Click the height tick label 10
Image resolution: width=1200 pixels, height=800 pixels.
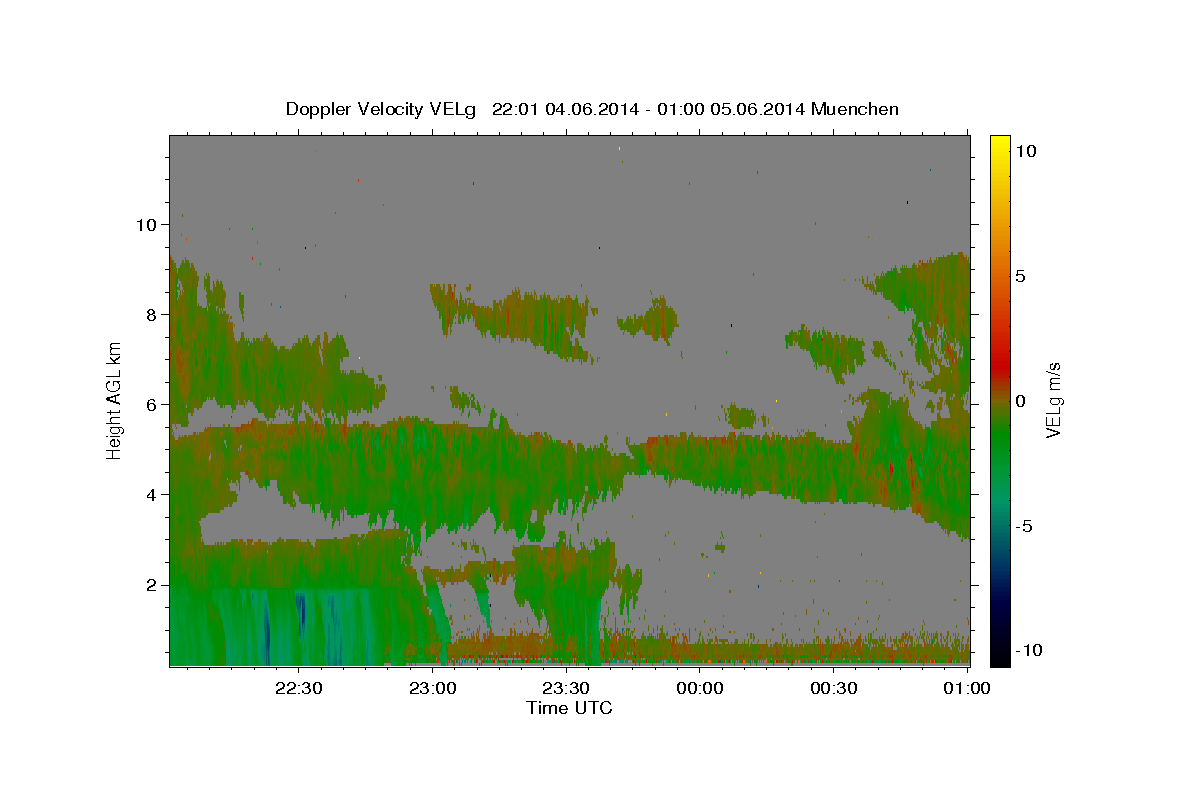click(145, 224)
